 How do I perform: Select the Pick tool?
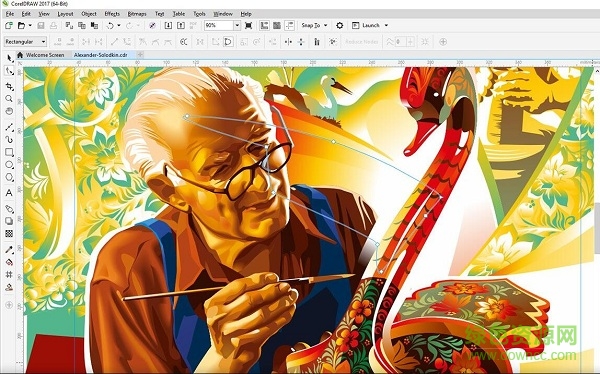[9, 59]
